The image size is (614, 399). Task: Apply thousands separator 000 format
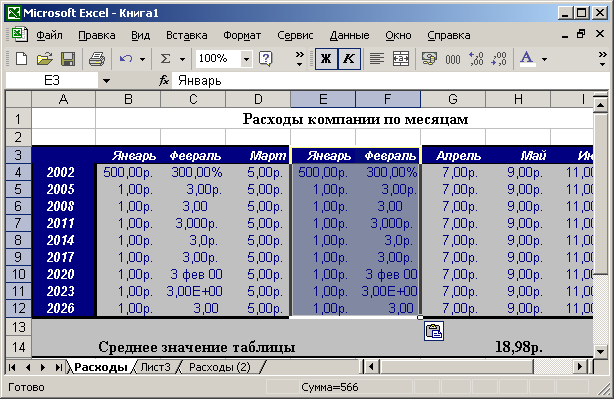pyautogui.click(x=453, y=59)
